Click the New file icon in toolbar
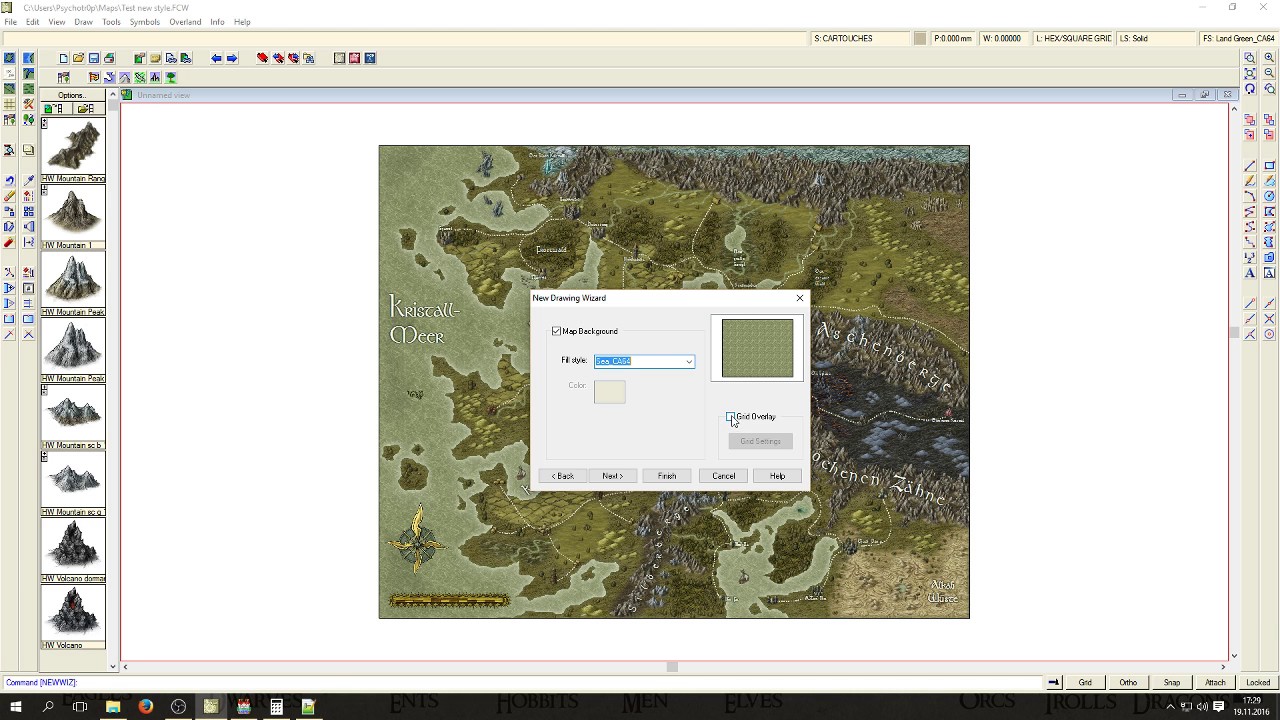This screenshot has height=720, width=1280. 64,58
